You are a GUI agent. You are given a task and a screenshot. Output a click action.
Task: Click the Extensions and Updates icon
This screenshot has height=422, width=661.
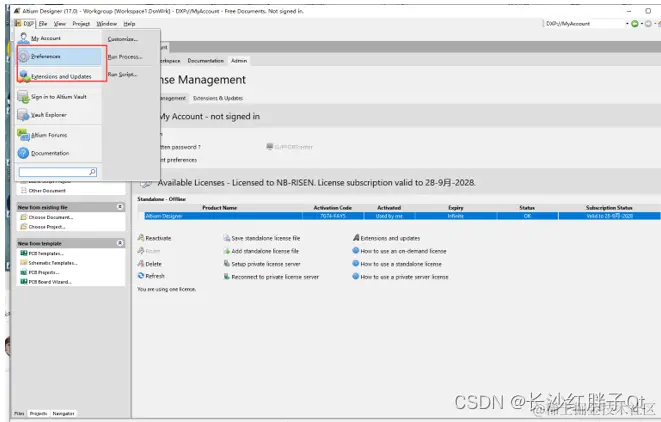point(24,76)
